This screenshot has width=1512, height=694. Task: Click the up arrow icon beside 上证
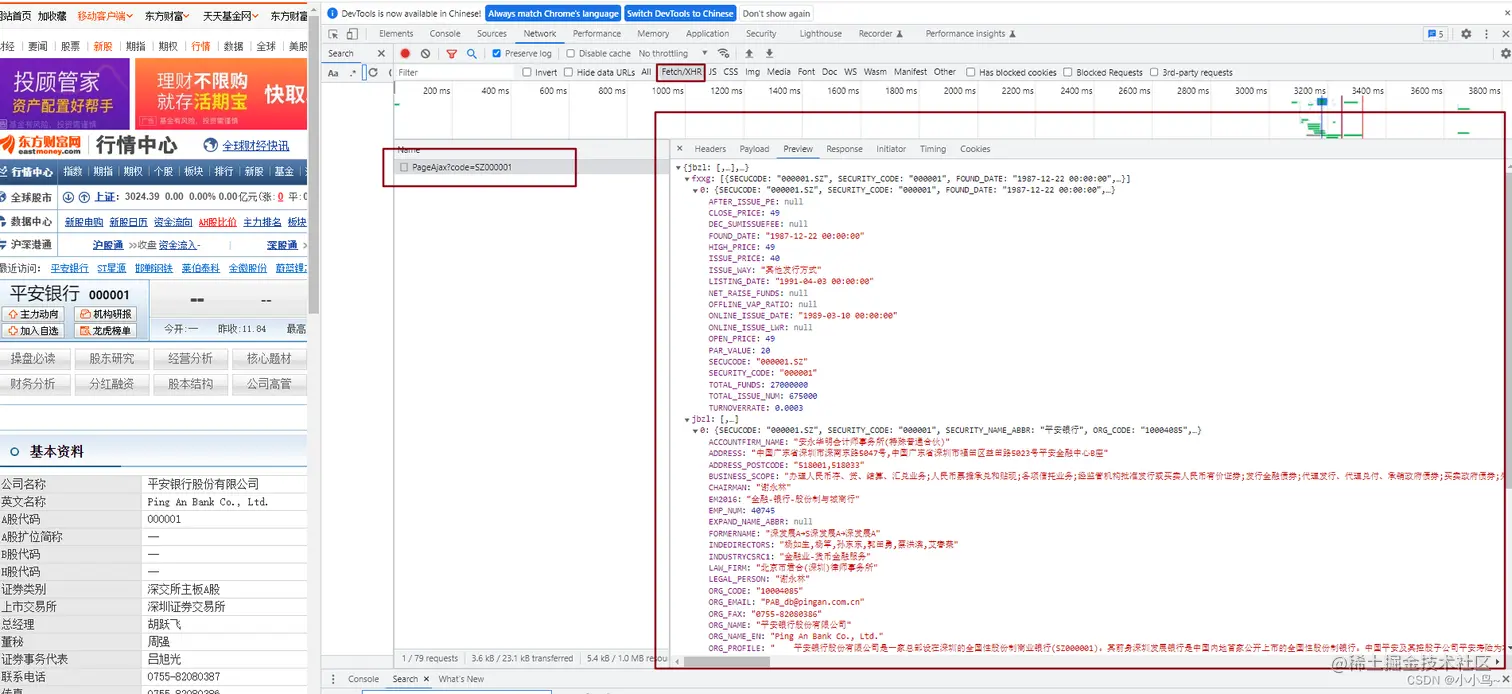coord(85,197)
